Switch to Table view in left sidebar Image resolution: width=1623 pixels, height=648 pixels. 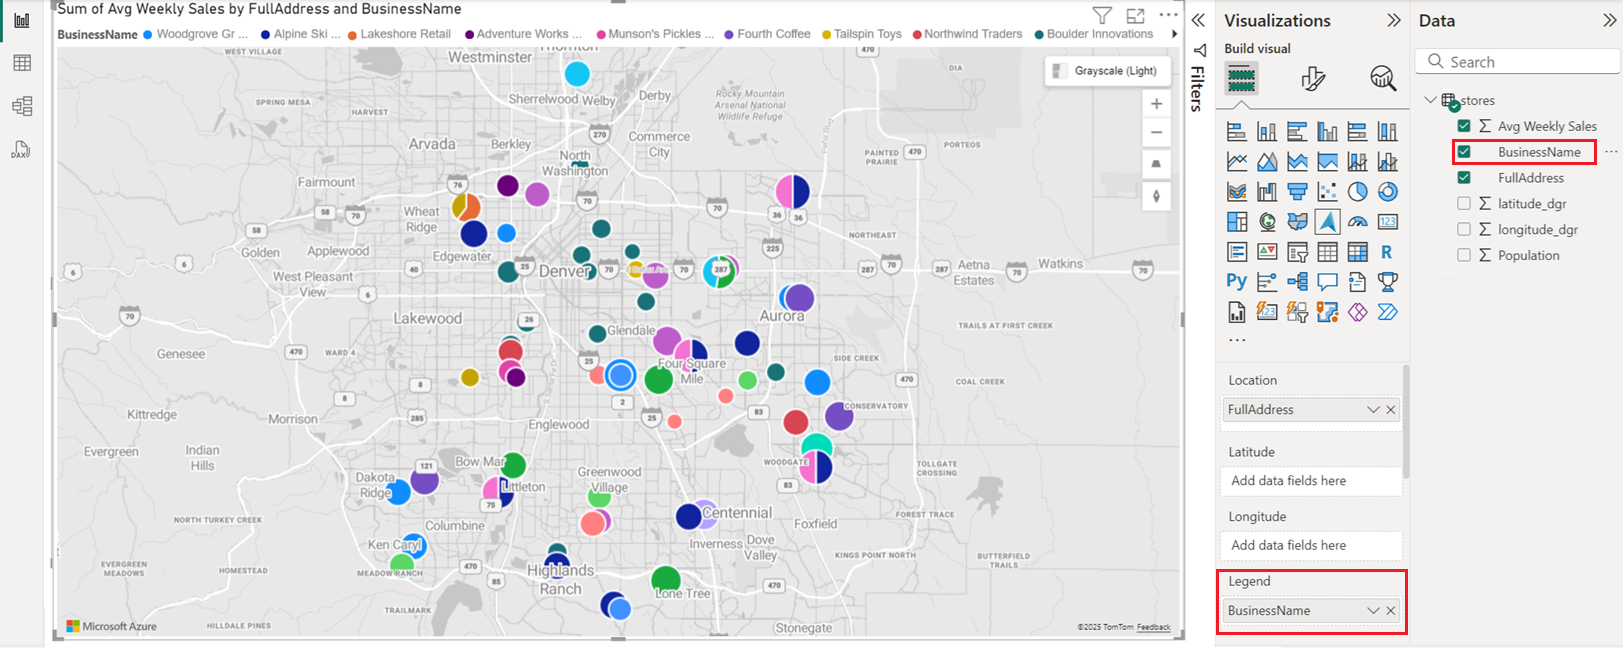point(22,63)
